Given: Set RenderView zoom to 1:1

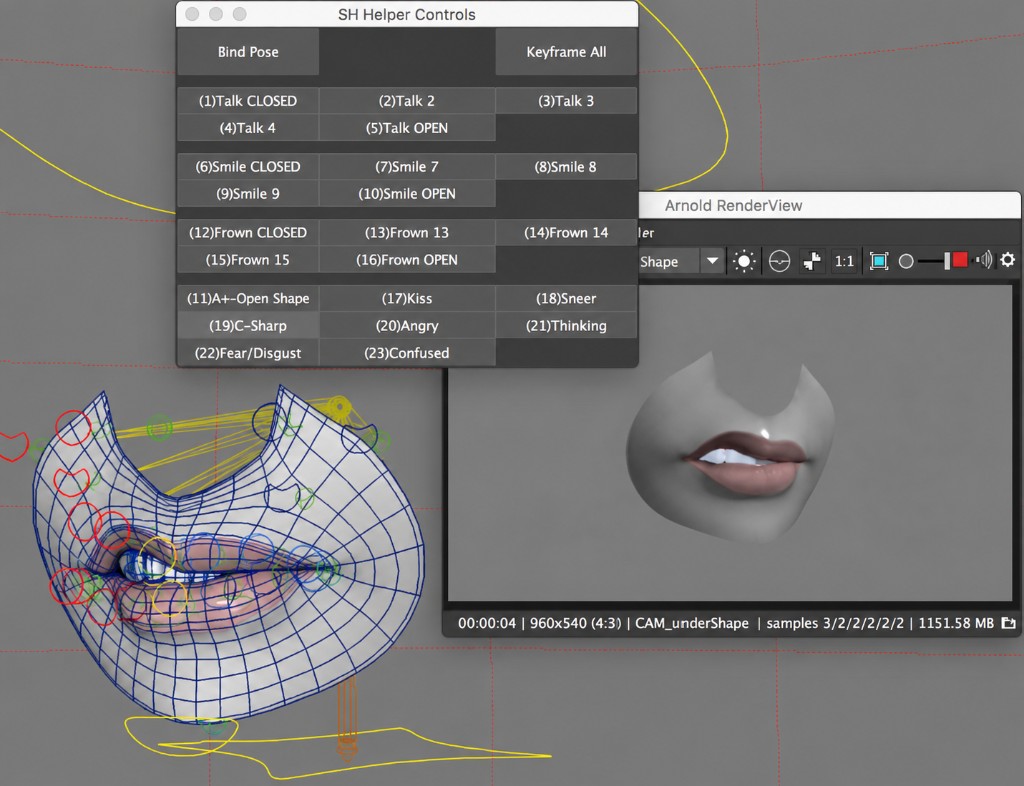Looking at the screenshot, I should pos(844,261).
